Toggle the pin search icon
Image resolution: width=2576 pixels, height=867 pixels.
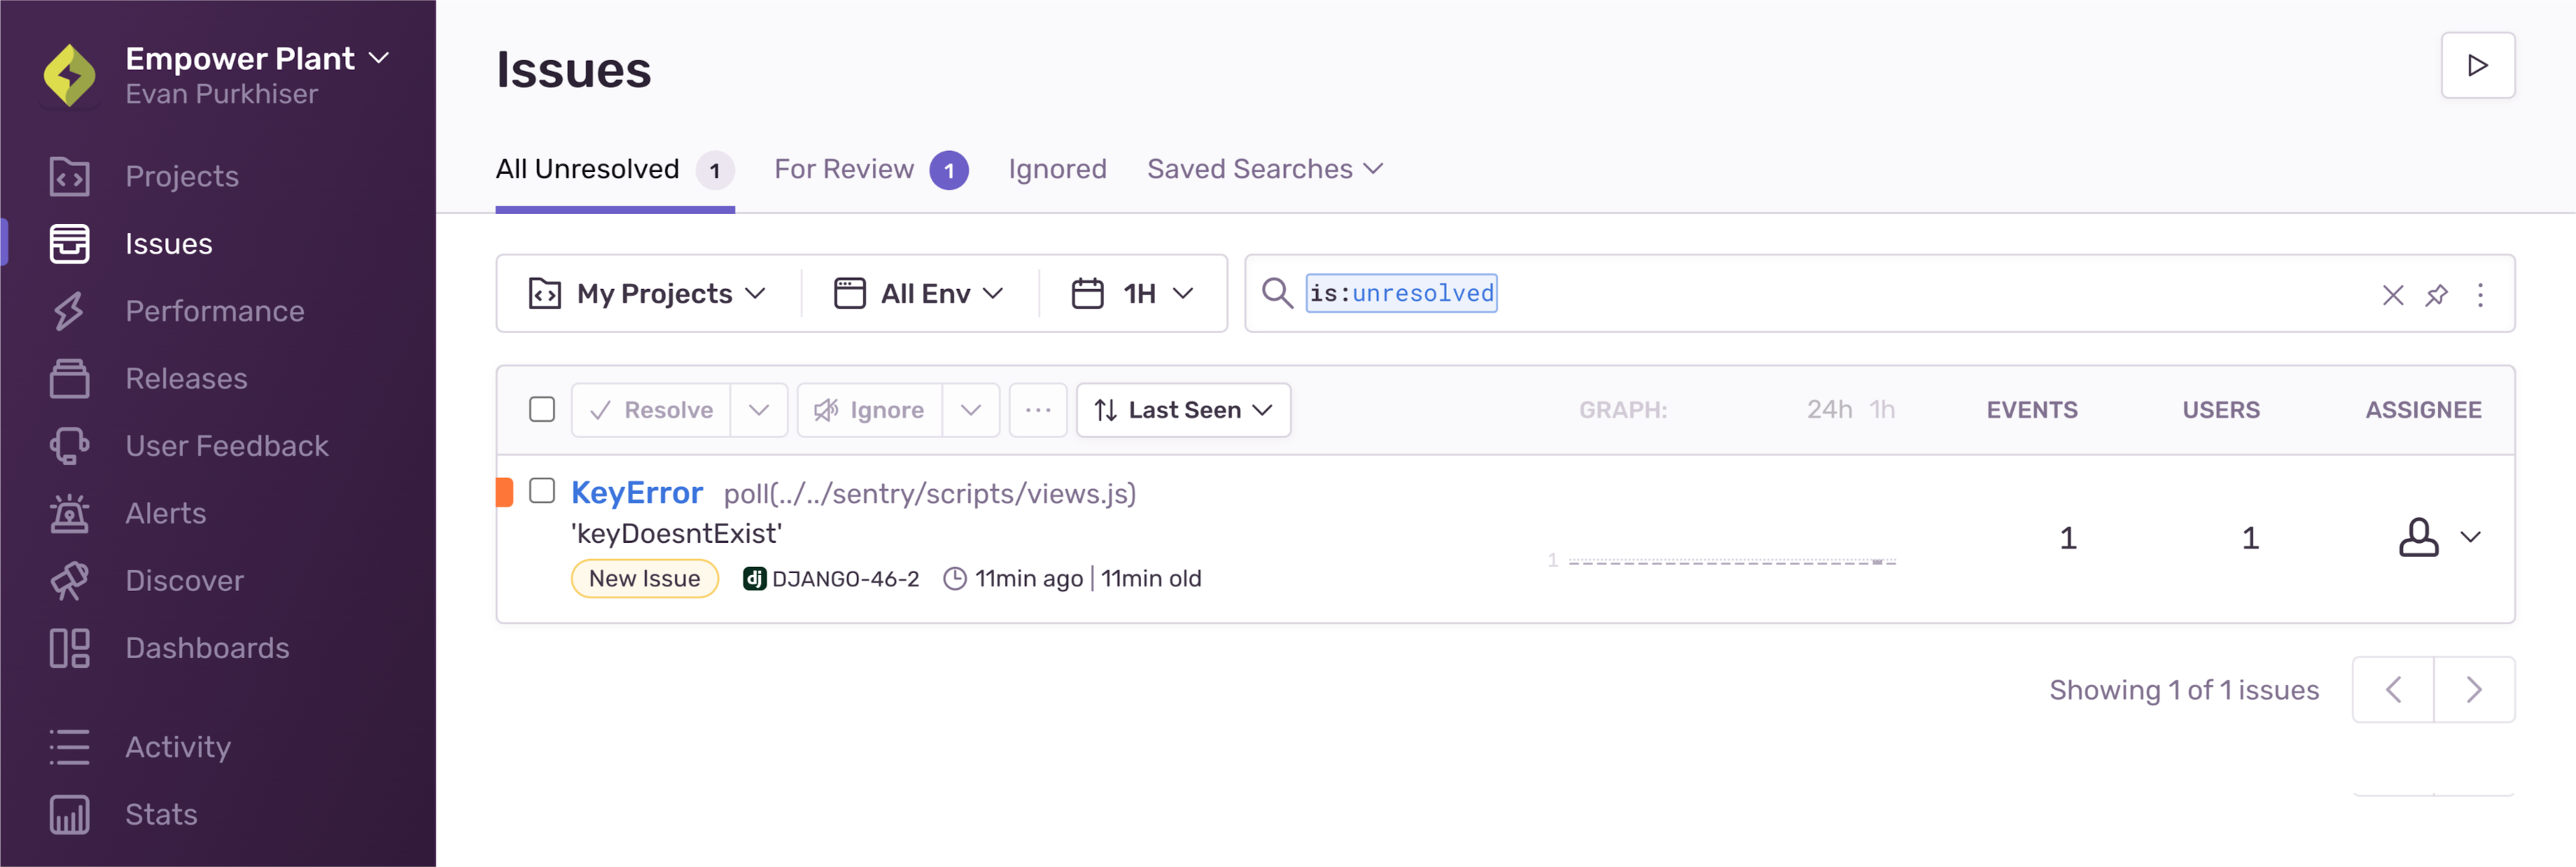point(2436,293)
